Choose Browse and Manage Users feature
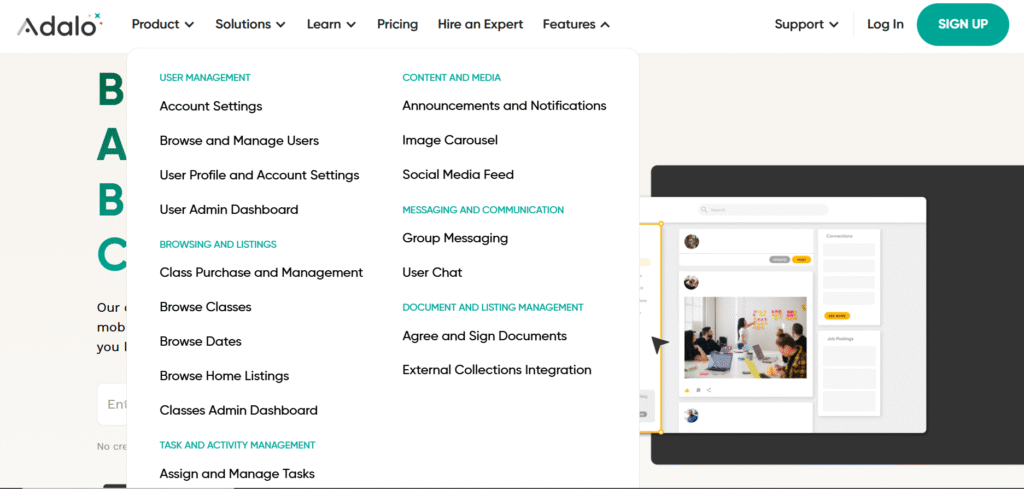 point(239,141)
